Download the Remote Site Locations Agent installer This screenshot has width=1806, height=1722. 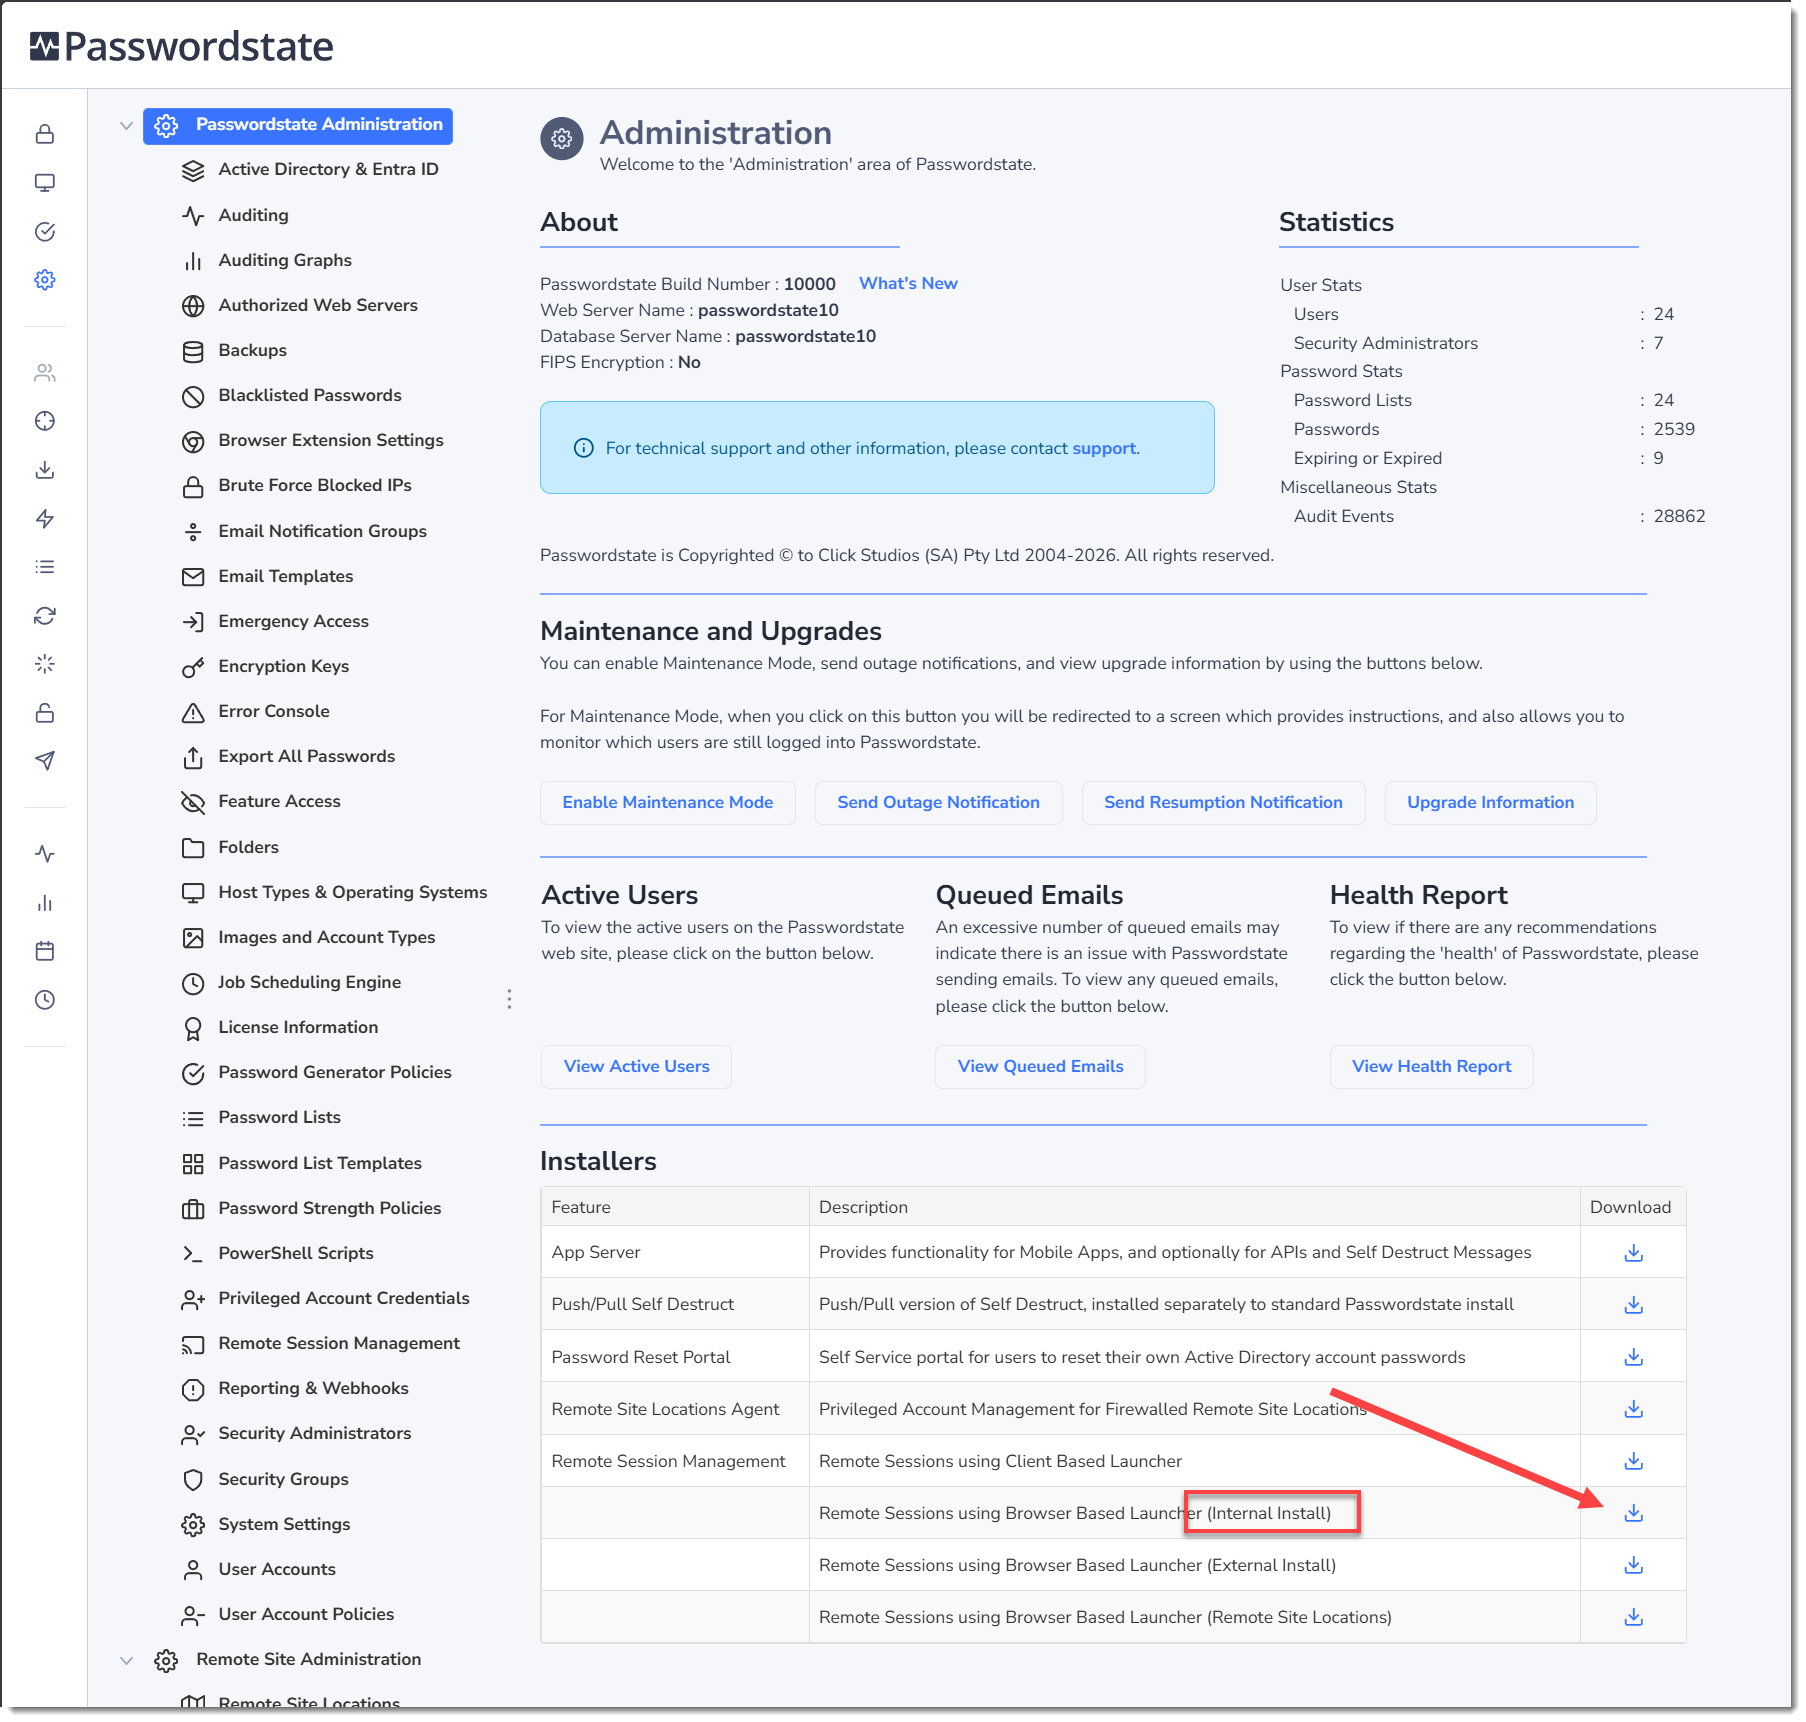(x=1634, y=1409)
